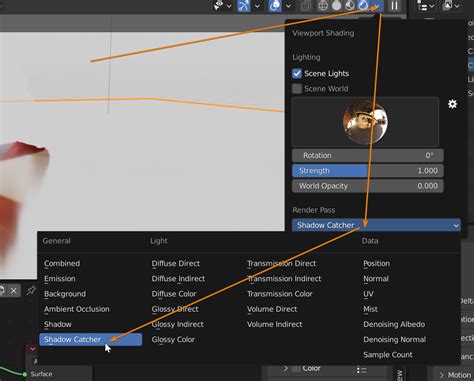Collapse the material output node chevron
This screenshot has width=474, height=381.
32,349
